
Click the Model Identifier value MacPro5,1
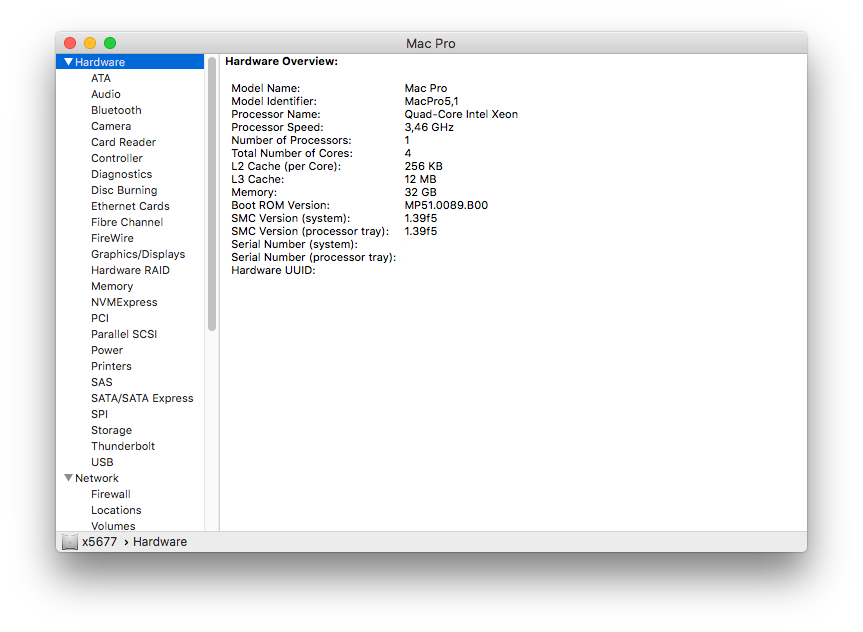pos(432,101)
